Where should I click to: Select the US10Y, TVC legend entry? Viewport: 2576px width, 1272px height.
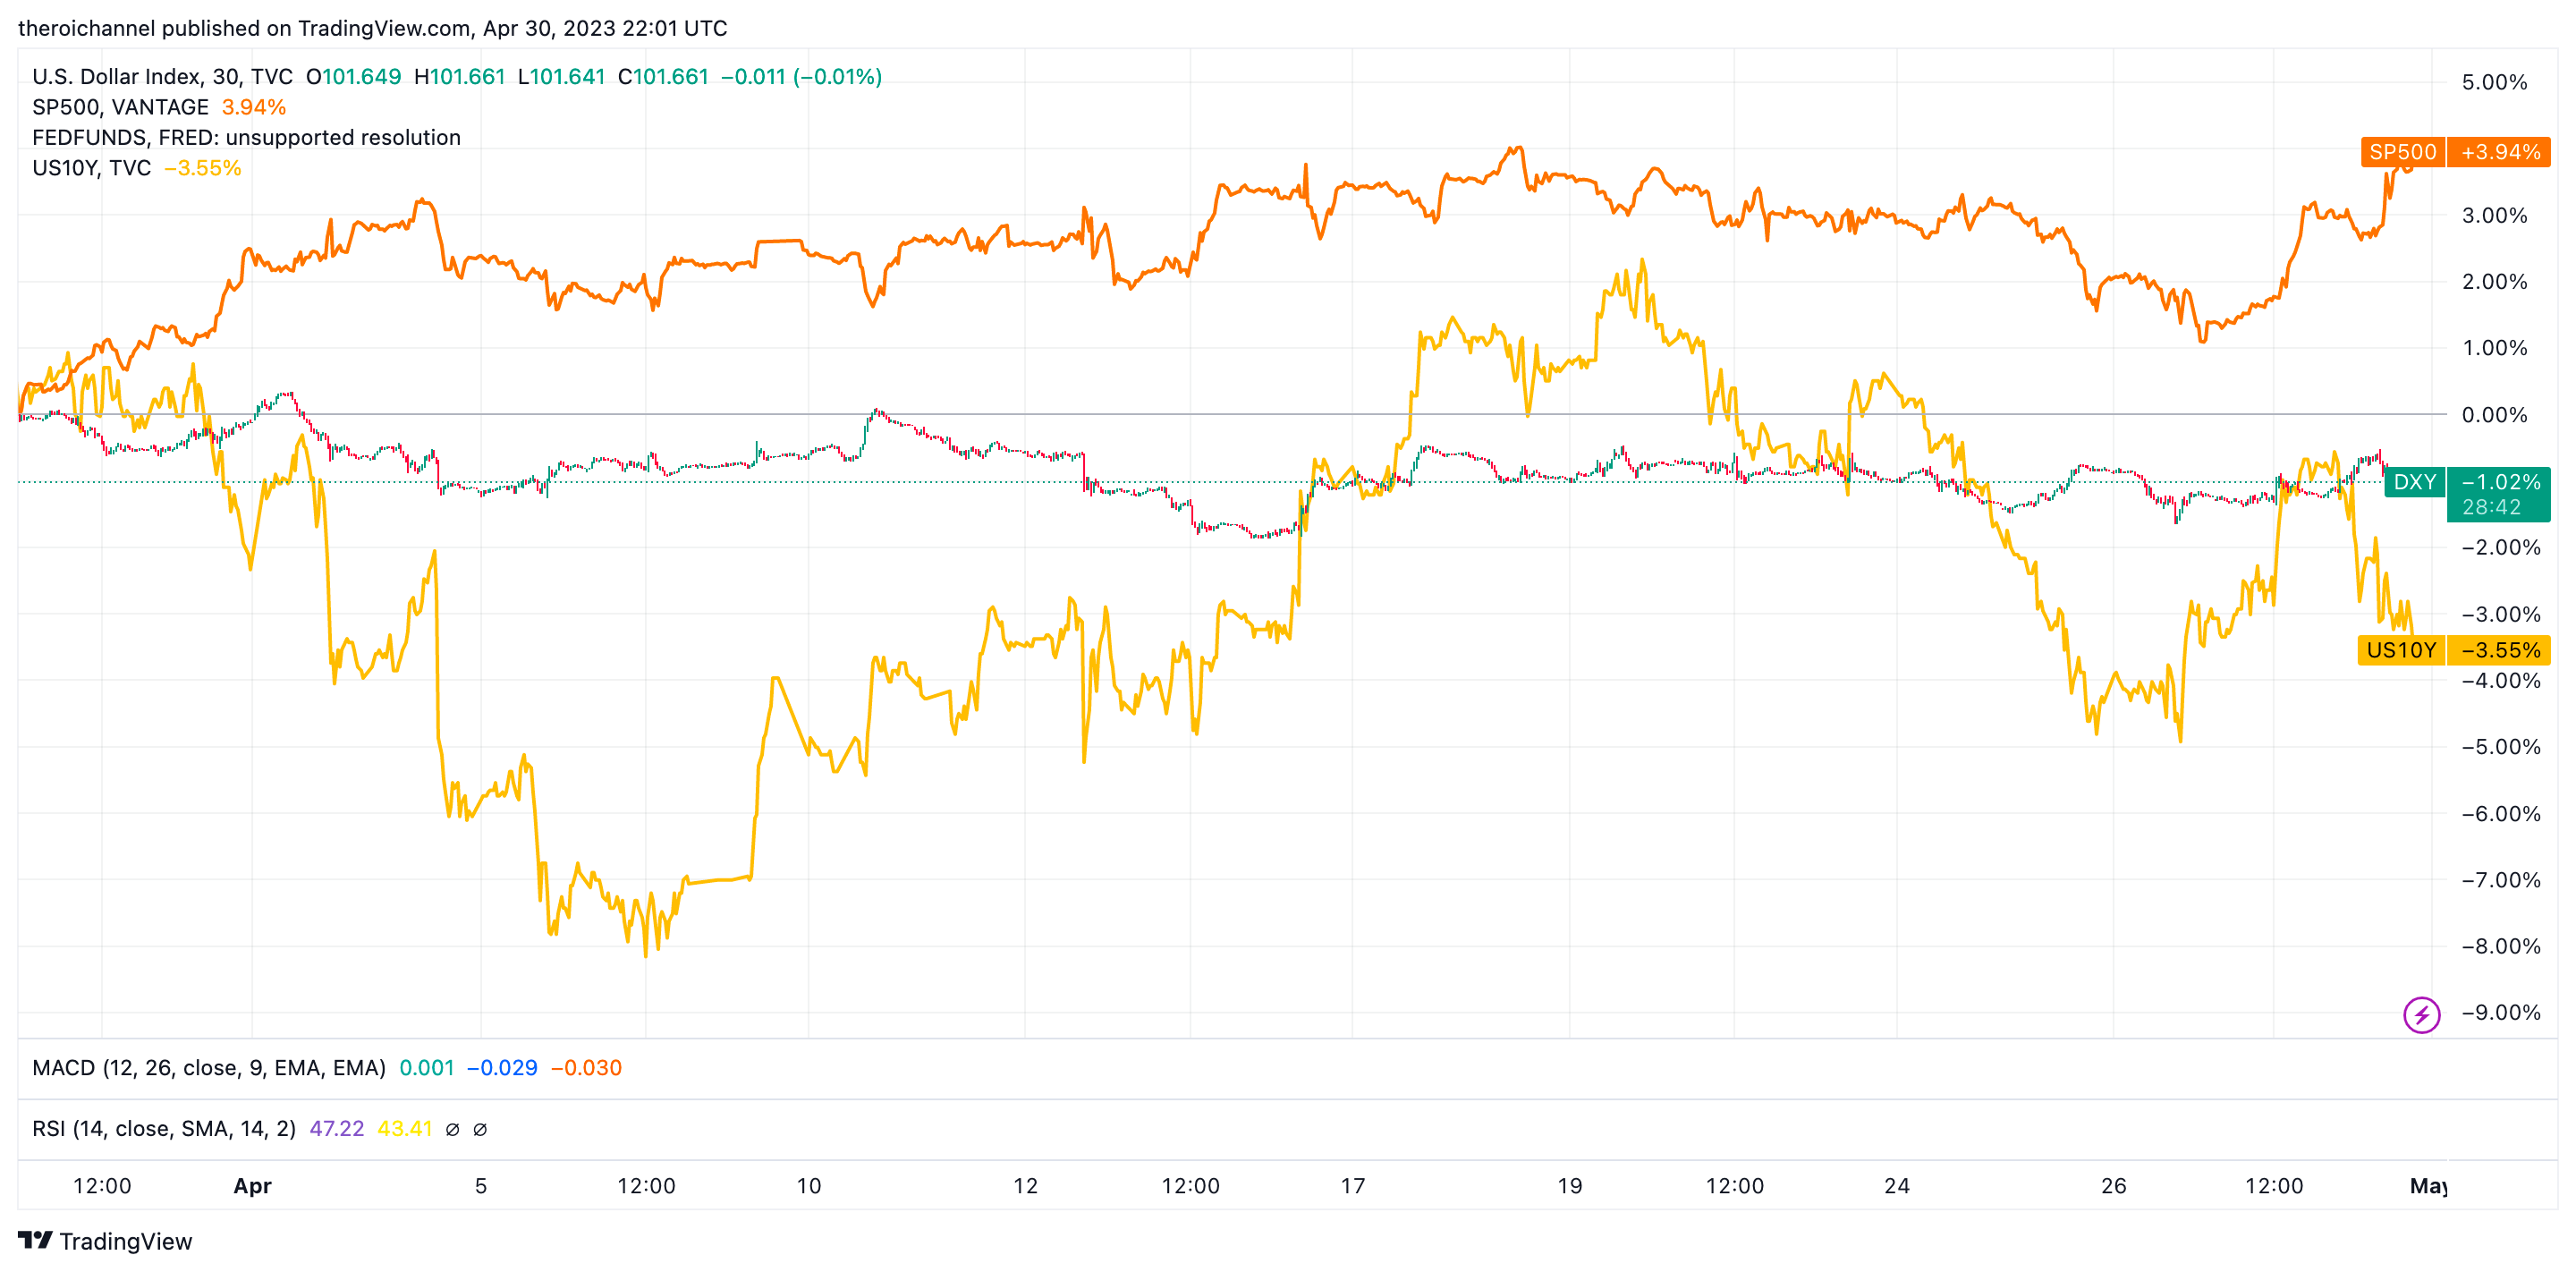click(x=91, y=168)
